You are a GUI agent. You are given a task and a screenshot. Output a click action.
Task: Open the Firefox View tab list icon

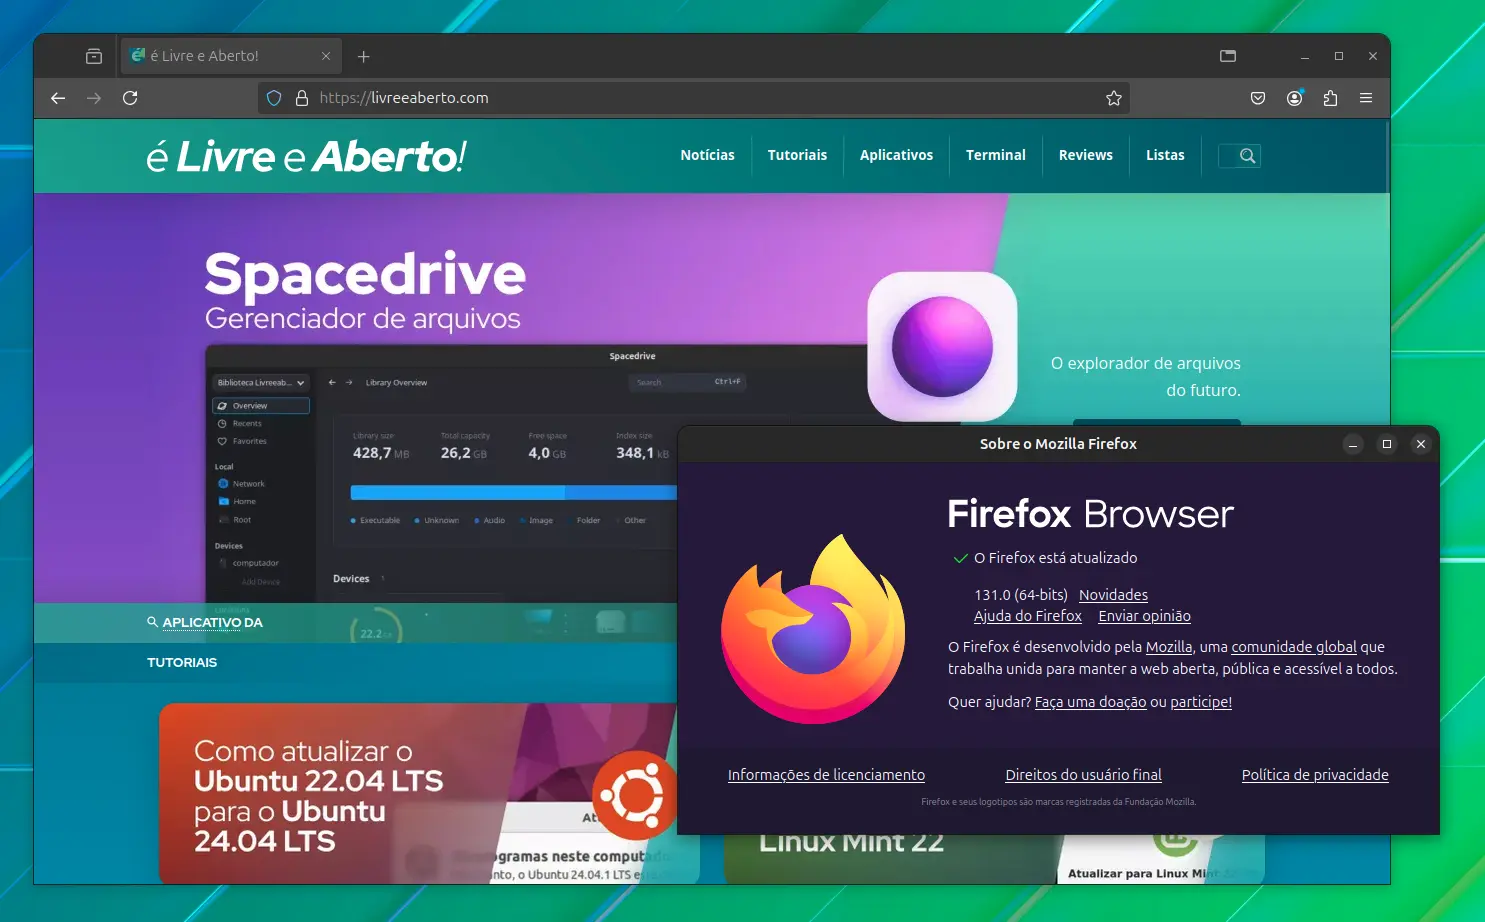(x=94, y=56)
